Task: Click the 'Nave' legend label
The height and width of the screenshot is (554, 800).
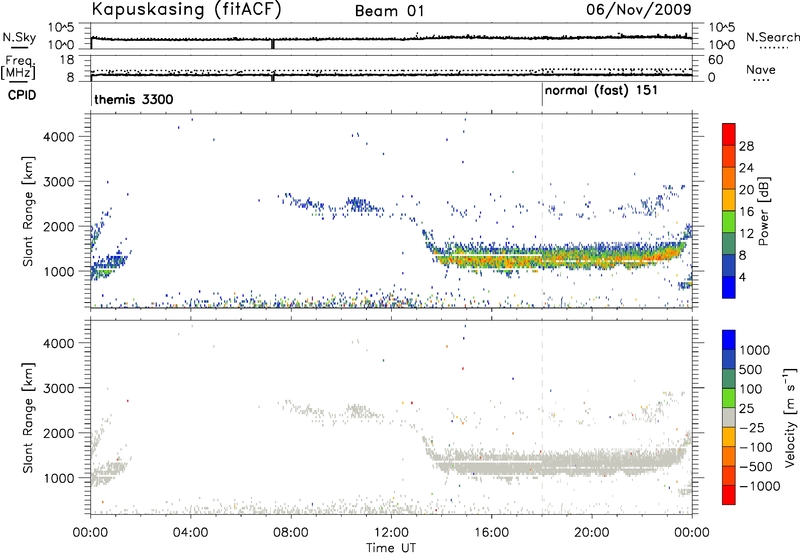Action: [x=761, y=70]
